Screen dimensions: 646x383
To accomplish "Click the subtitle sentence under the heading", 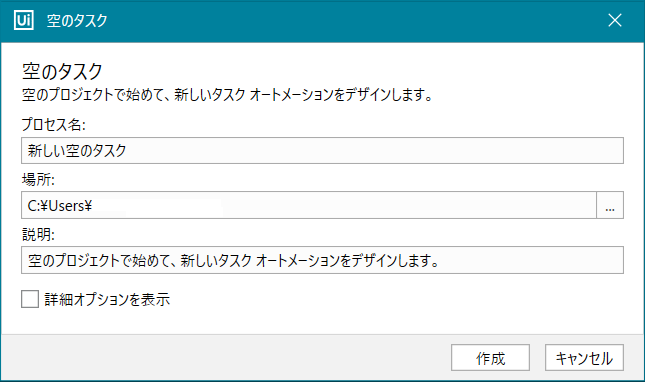I will pos(227,95).
